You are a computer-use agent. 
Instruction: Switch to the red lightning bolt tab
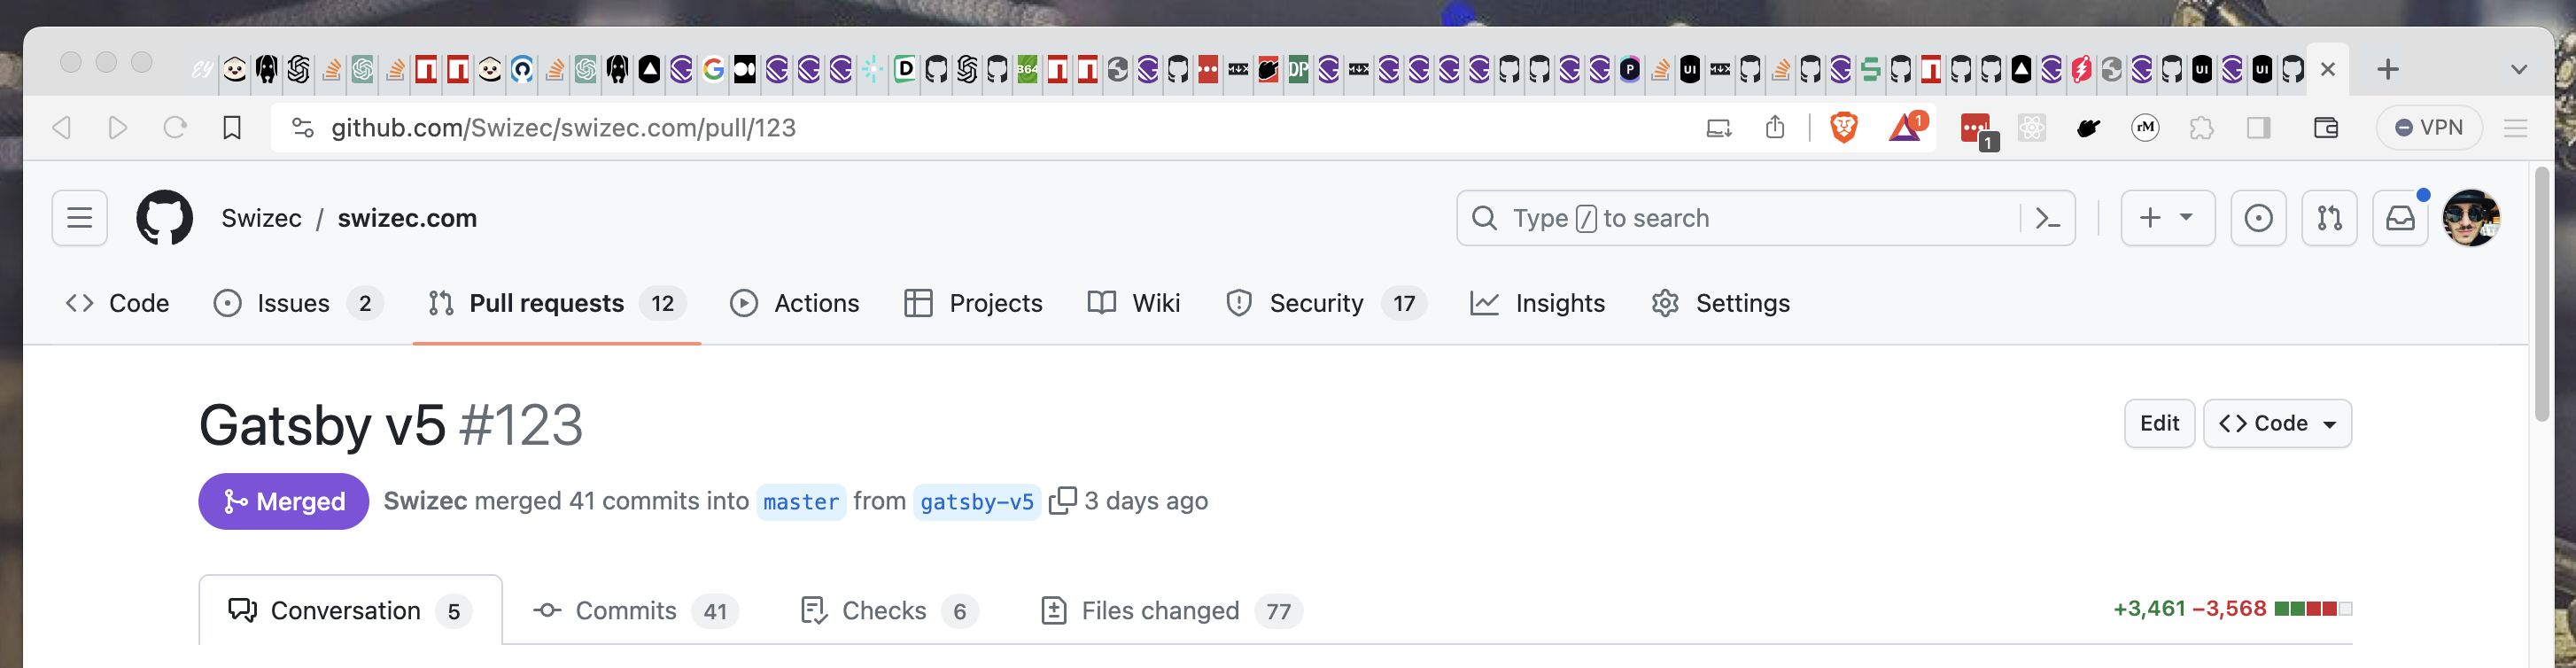coord(2081,69)
